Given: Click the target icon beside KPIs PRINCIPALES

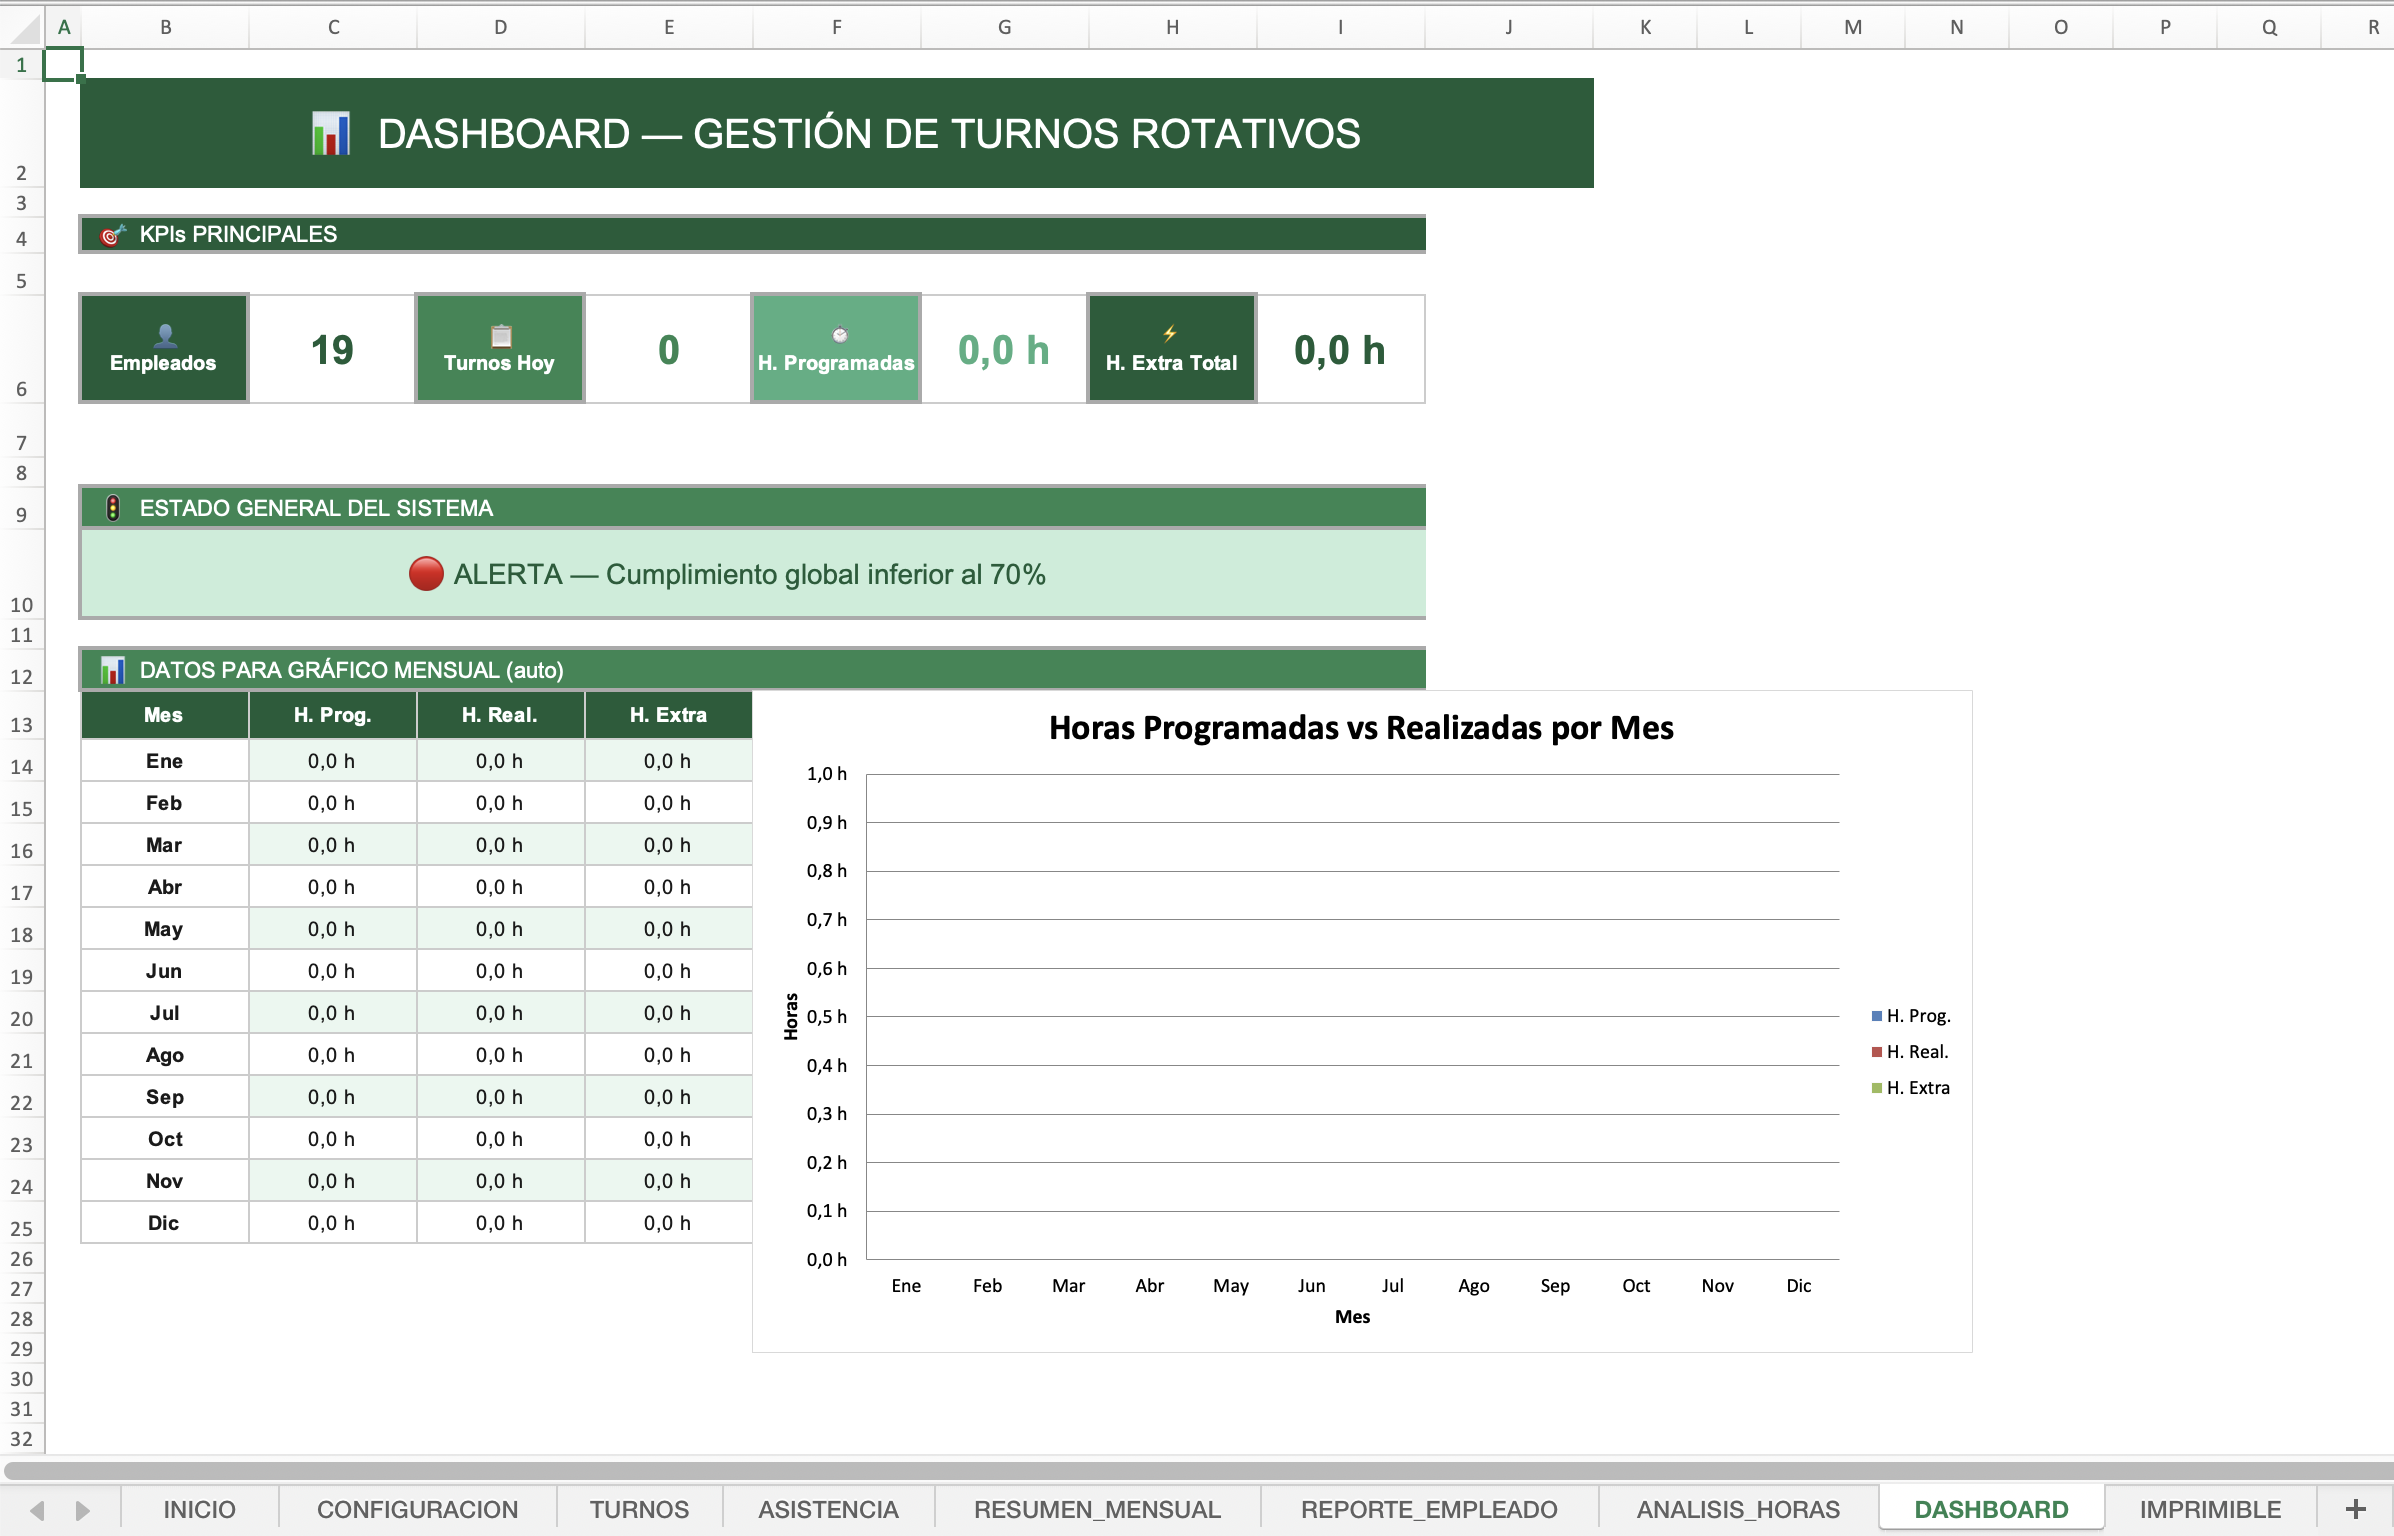Looking at the screenshot, I should [113, 235].
